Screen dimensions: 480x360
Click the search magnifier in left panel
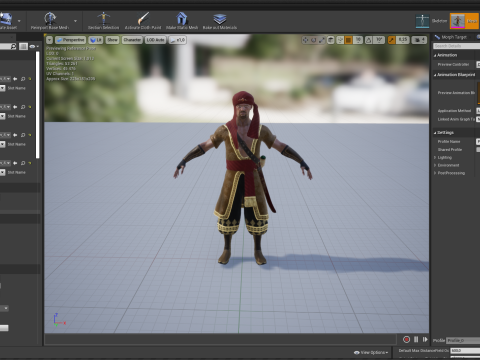tap(13, 46)
